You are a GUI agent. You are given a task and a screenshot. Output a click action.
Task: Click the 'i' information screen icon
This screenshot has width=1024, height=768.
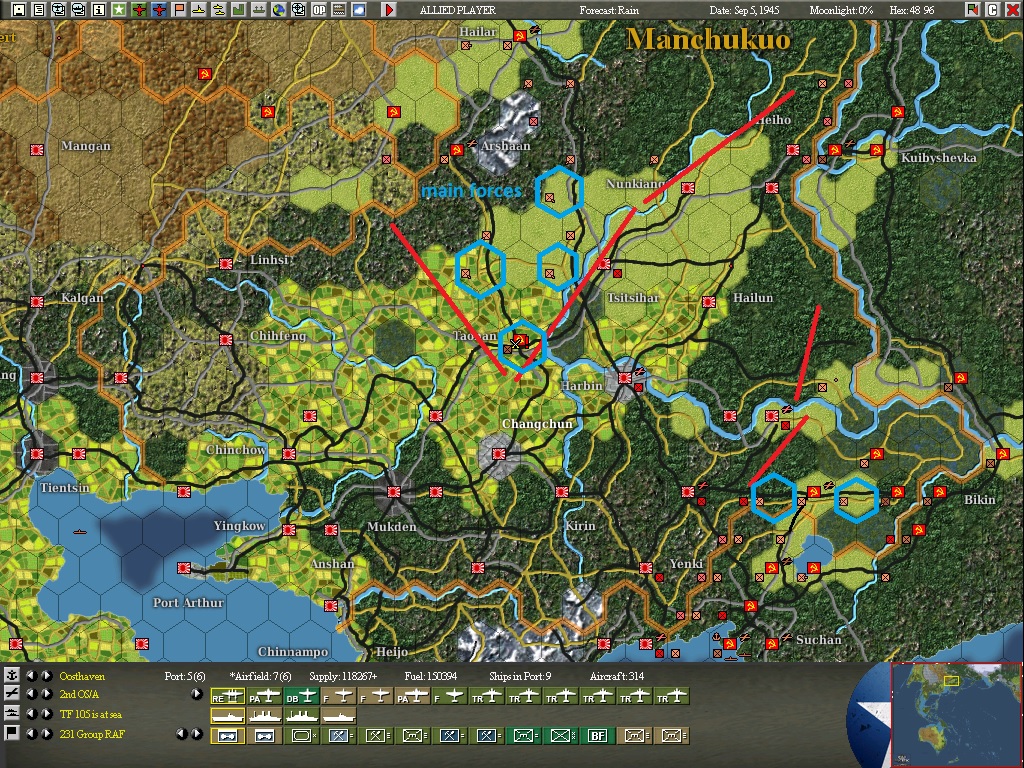99,9
